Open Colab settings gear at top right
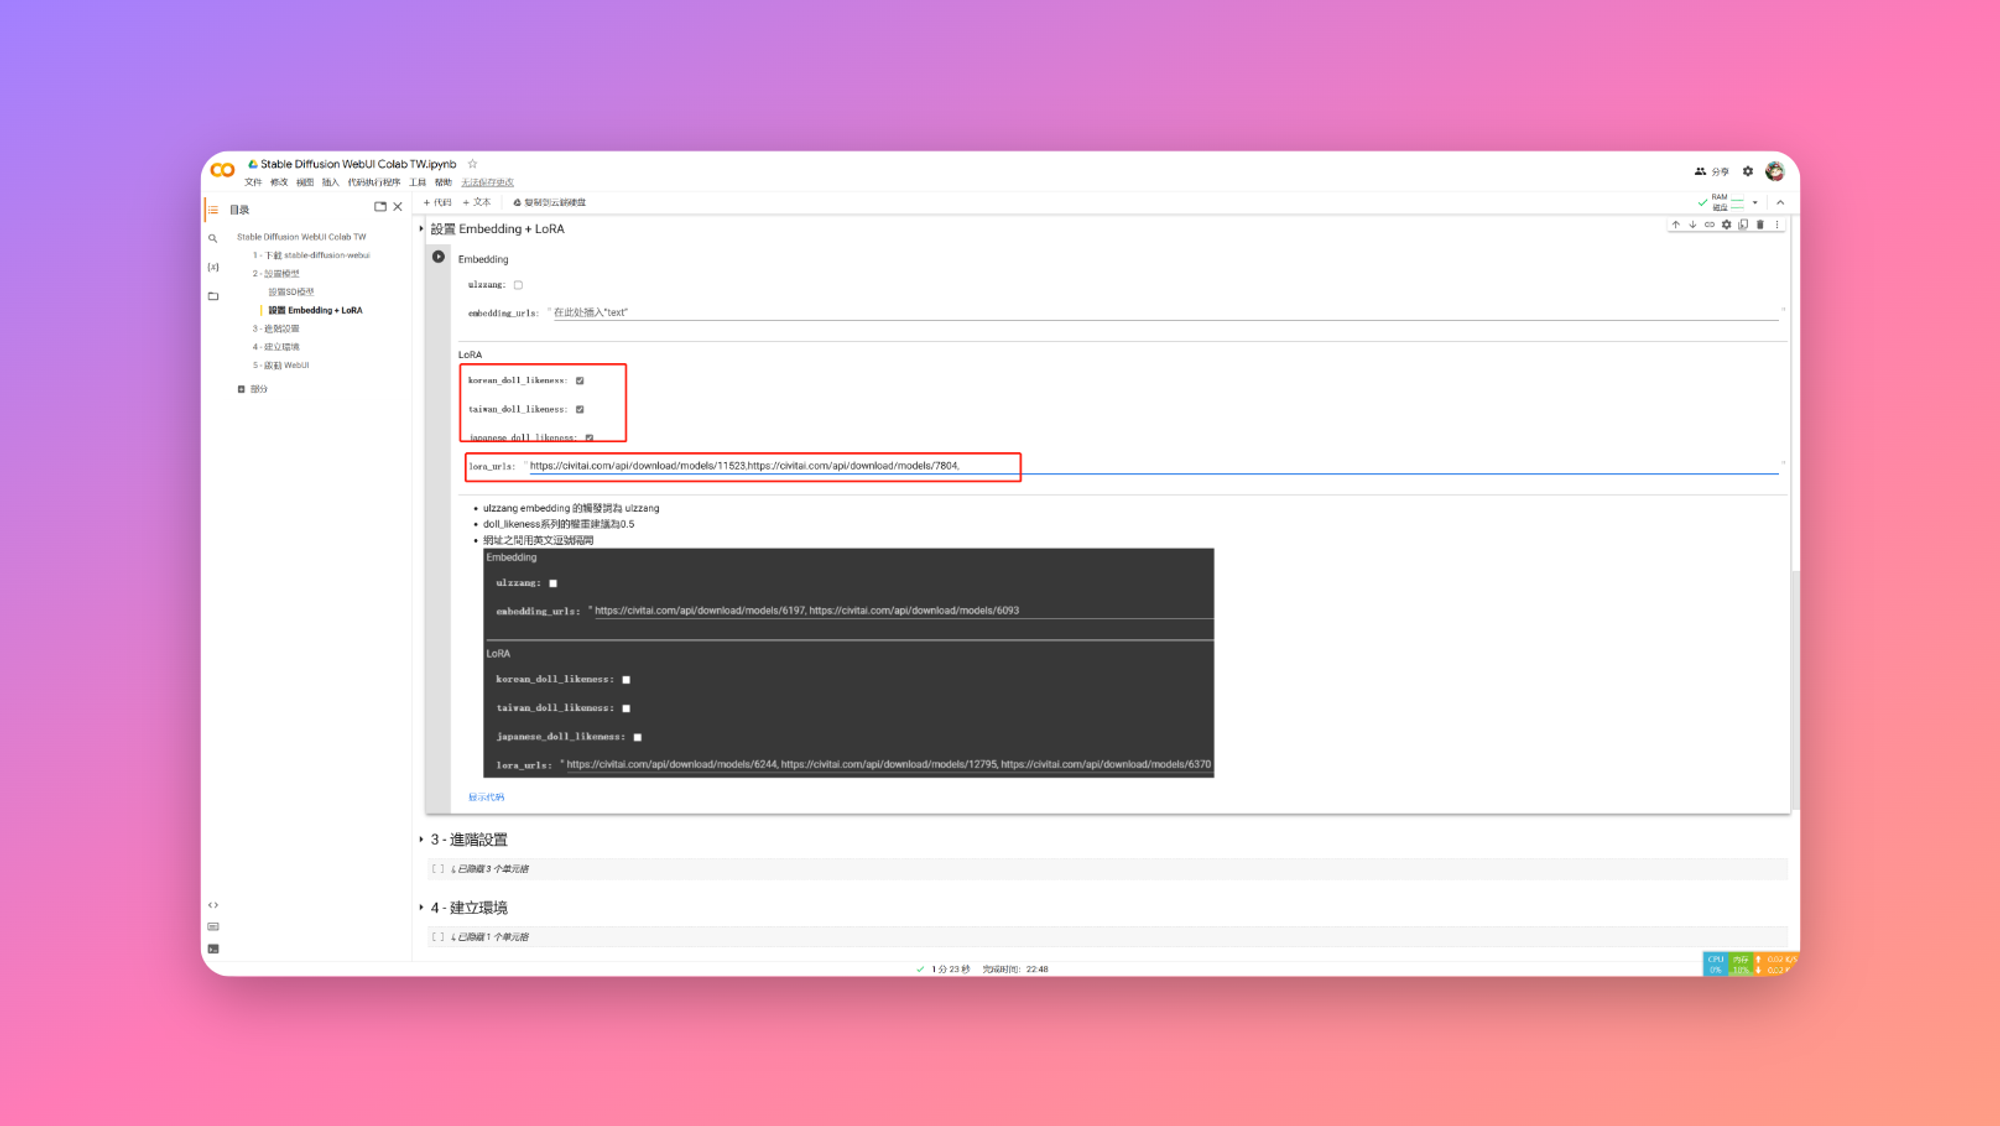The height and width of the screenshot is (1126, 2000). pos(1748,171)
